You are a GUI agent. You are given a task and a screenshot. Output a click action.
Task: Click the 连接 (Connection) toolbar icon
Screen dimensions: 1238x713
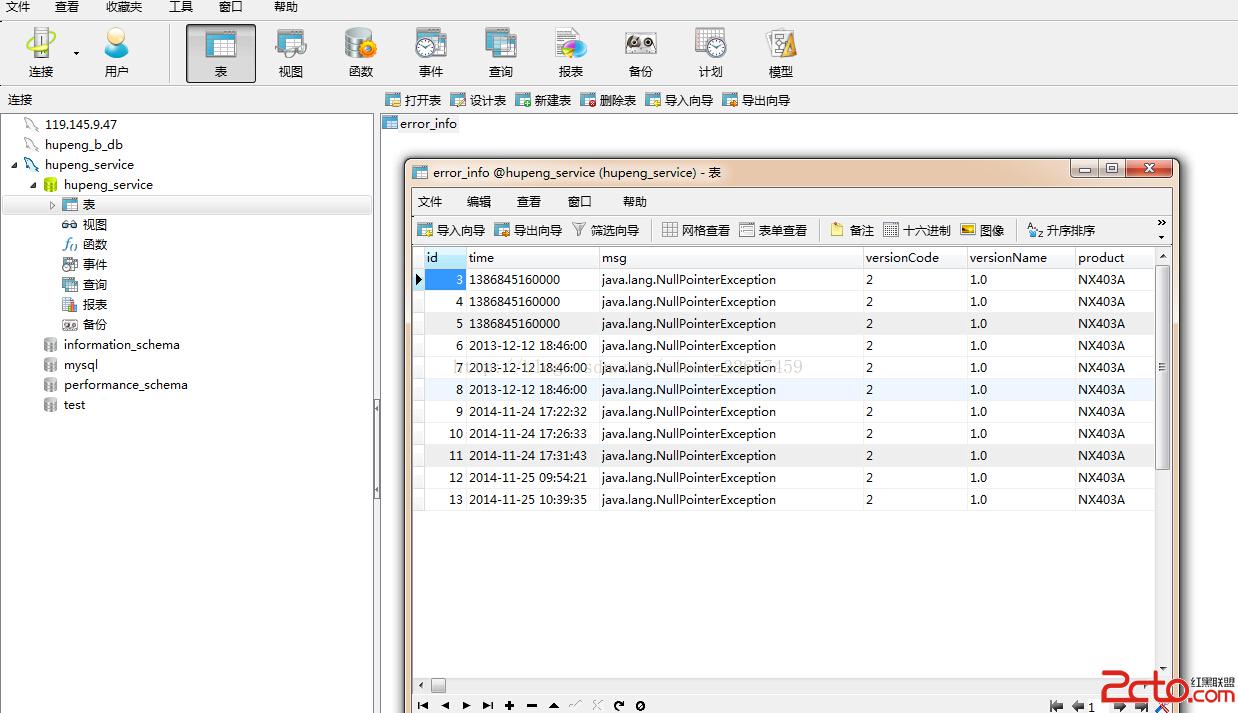(x=41, y=52)
